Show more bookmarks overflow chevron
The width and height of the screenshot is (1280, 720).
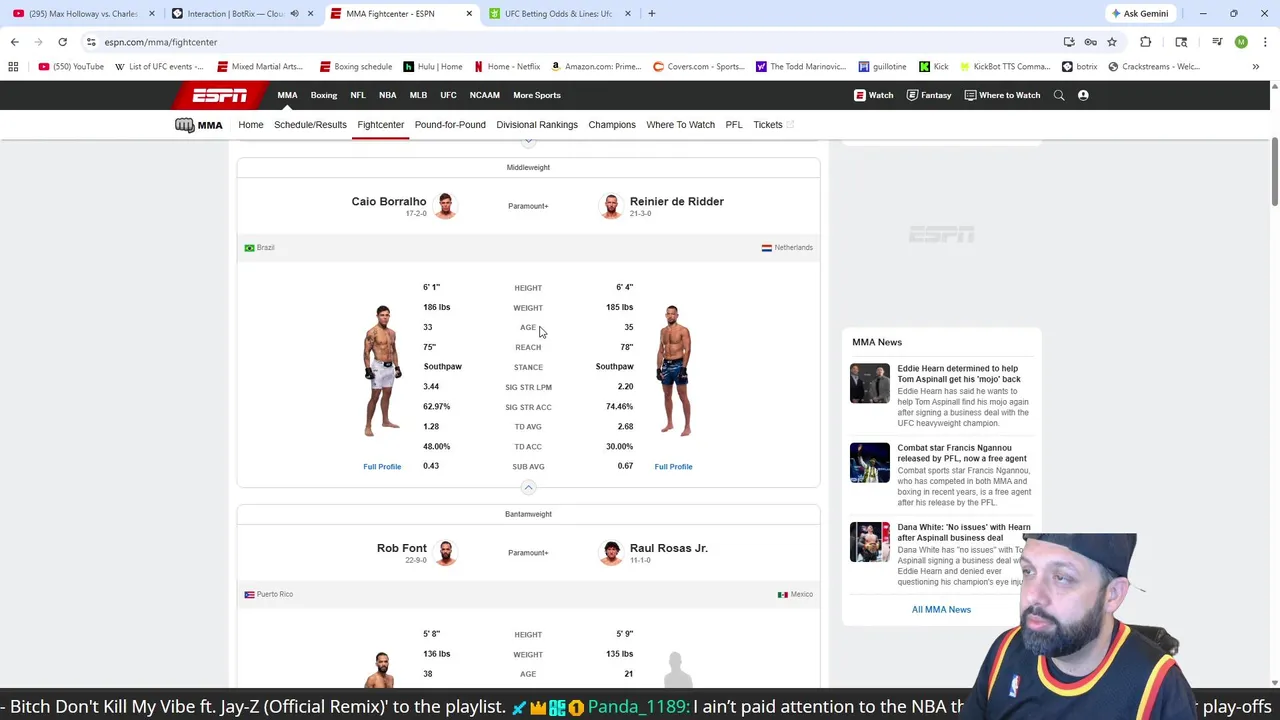click(x=1255, y=67)
